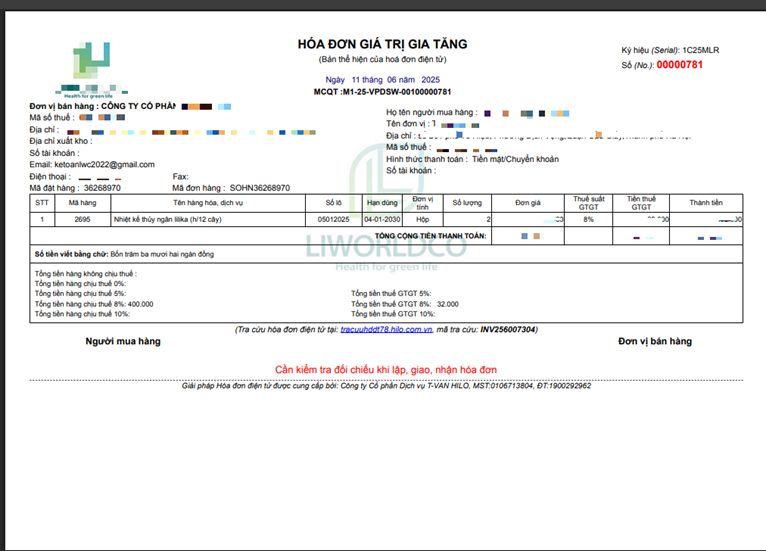Click the Tên hàng hóa, dịch vụ column header
The height and width of the screenshot is (551, 766).
(208, 203)
